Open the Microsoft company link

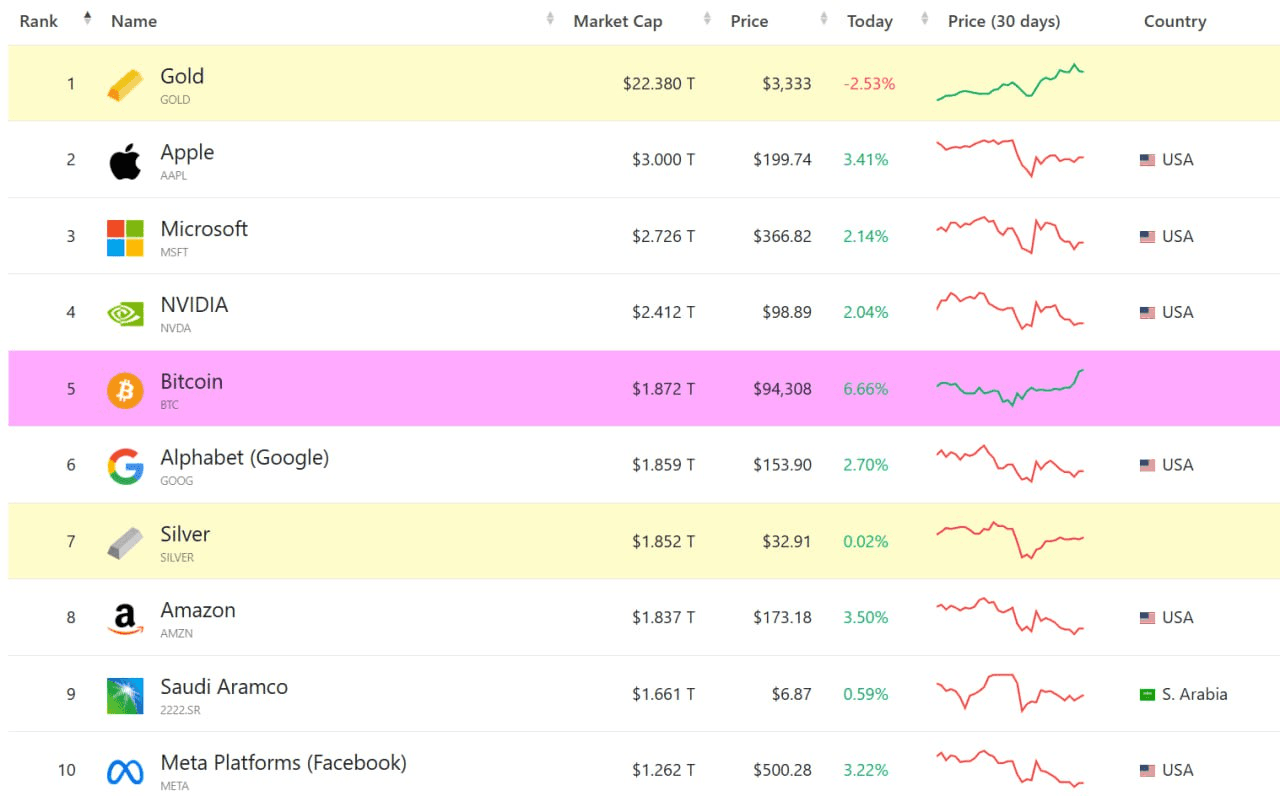[204, 229]
